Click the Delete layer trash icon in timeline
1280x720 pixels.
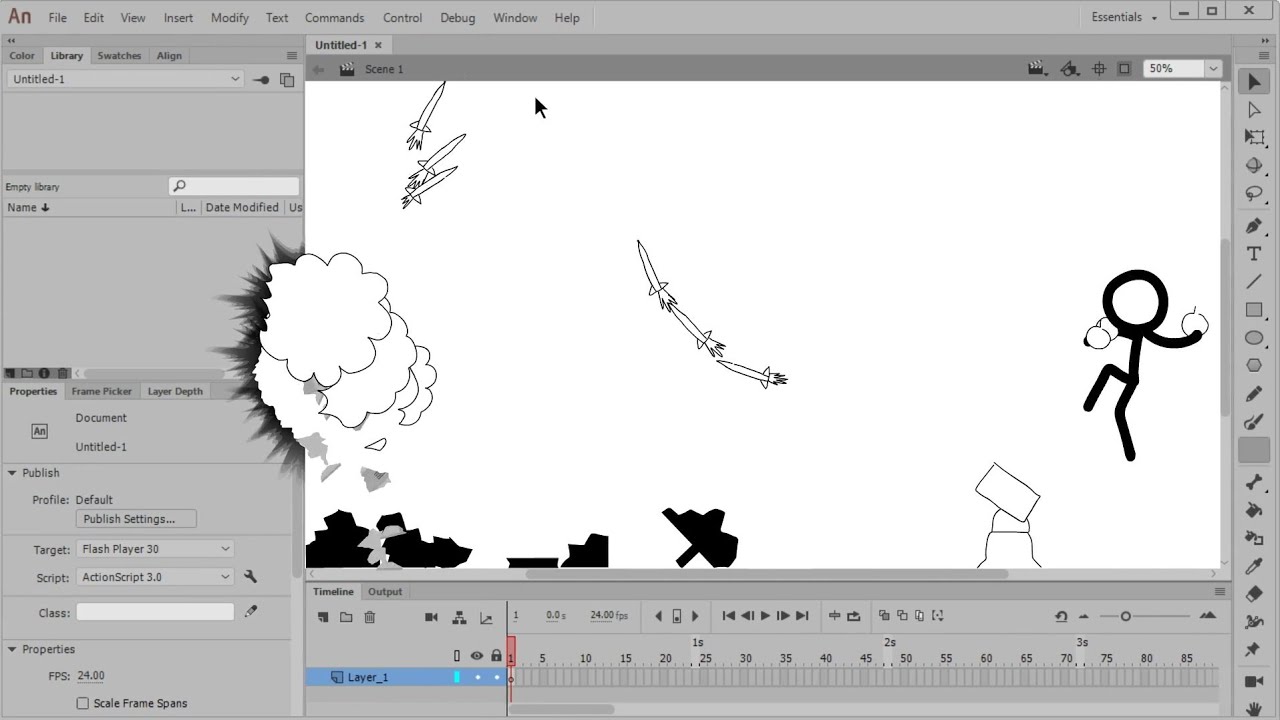[369, 617]
